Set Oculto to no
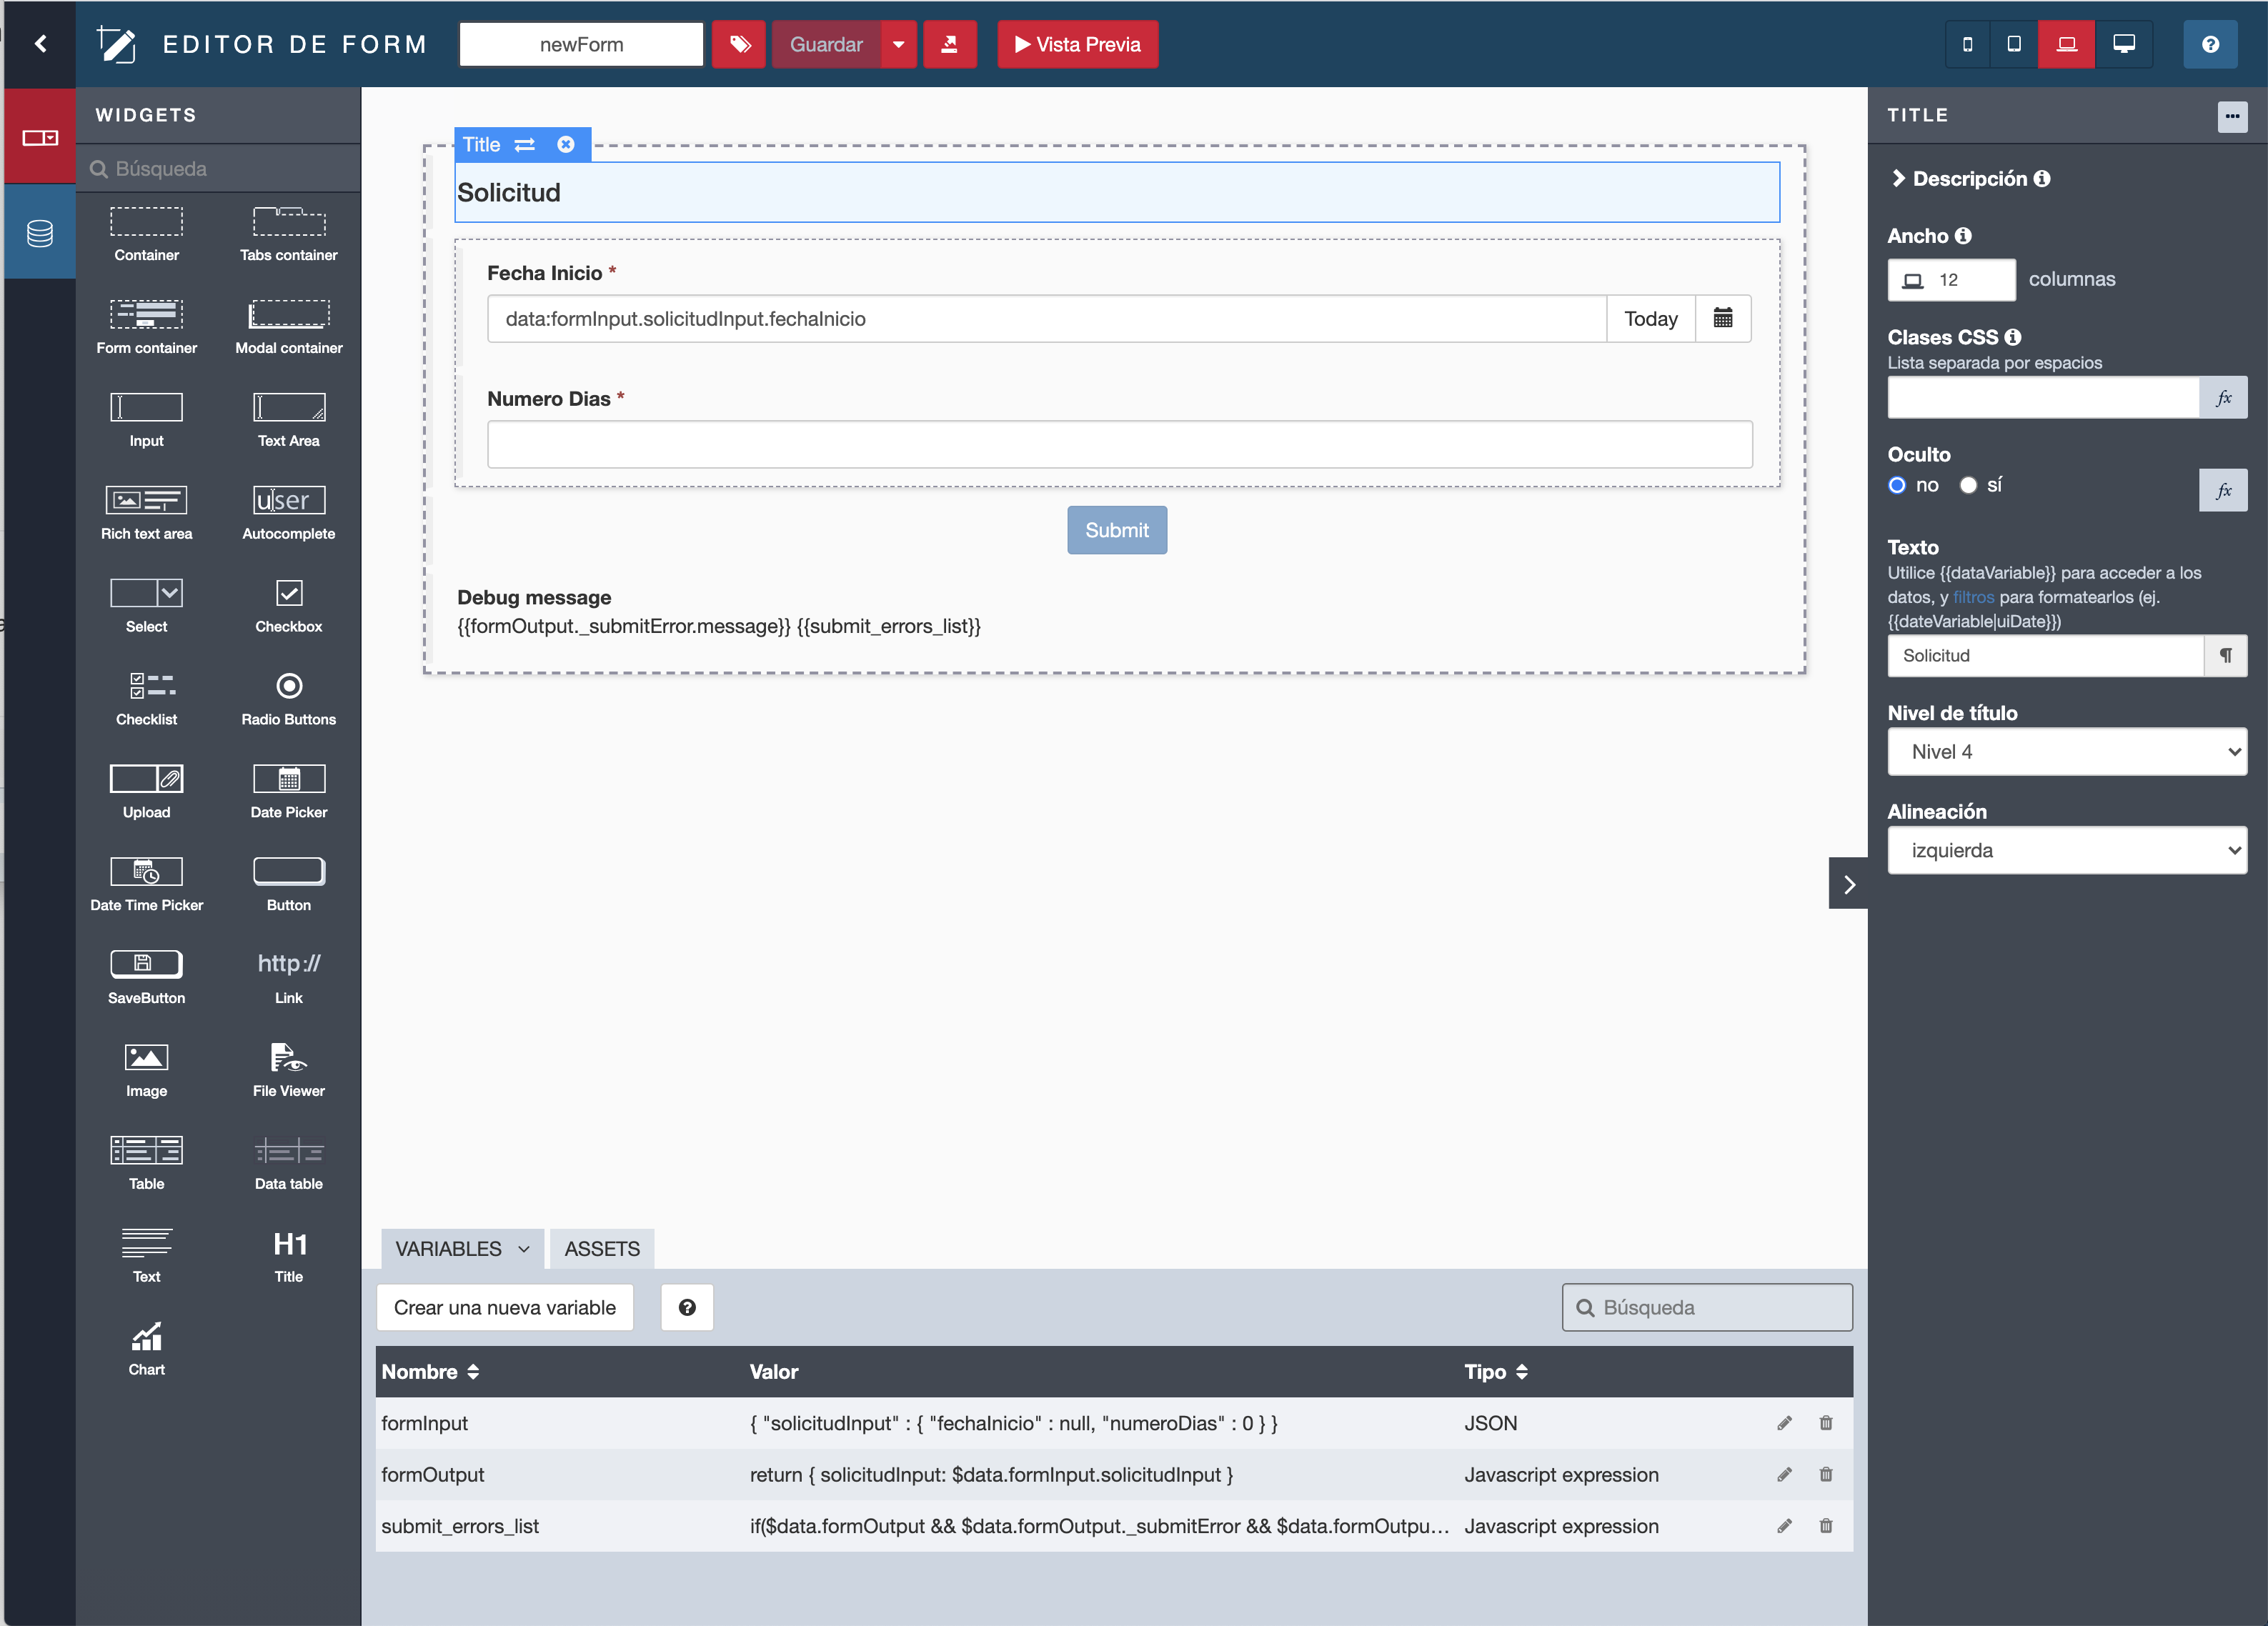Image resolution: width=2268 pixels, height=1626 pixels. (x=1896, y=485)
